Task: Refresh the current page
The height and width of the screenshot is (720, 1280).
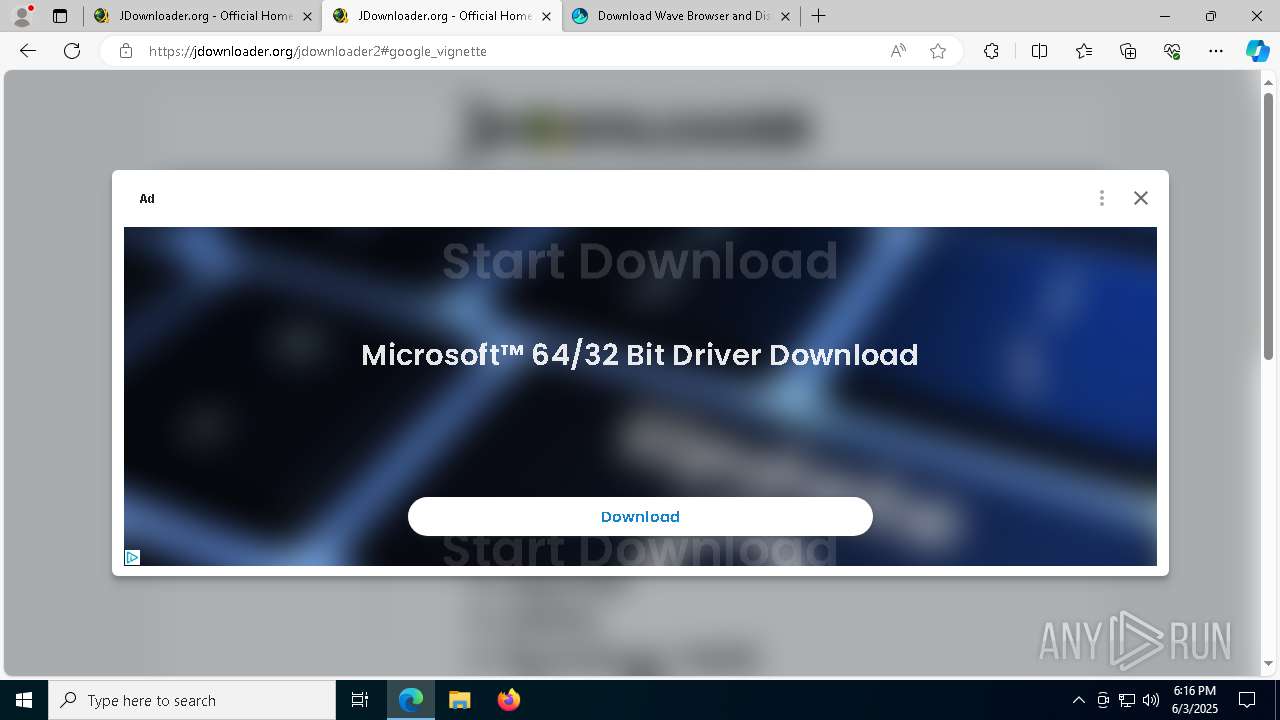Action: click(x=72, y=51)
